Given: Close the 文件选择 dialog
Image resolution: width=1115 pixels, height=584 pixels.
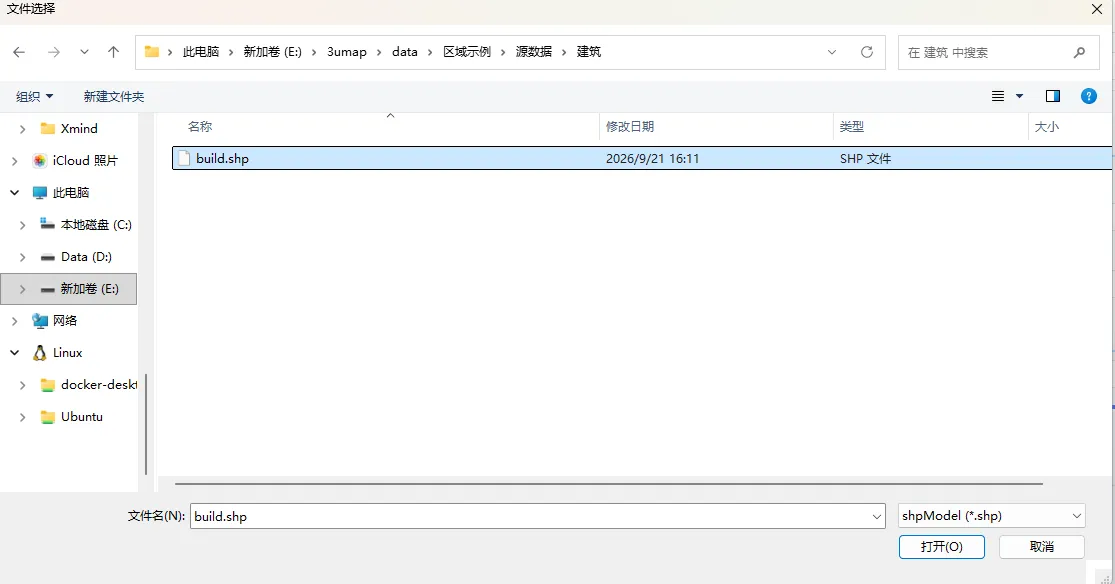Looking at the screenshot, I should 1097,9.
